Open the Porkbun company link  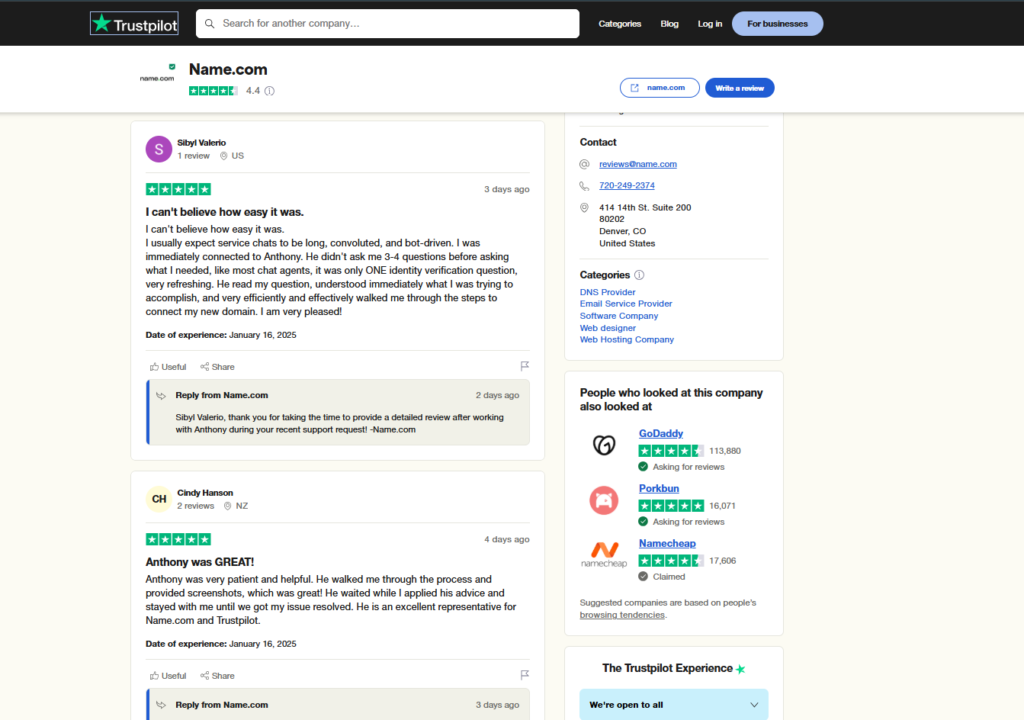tap(659, 488)
